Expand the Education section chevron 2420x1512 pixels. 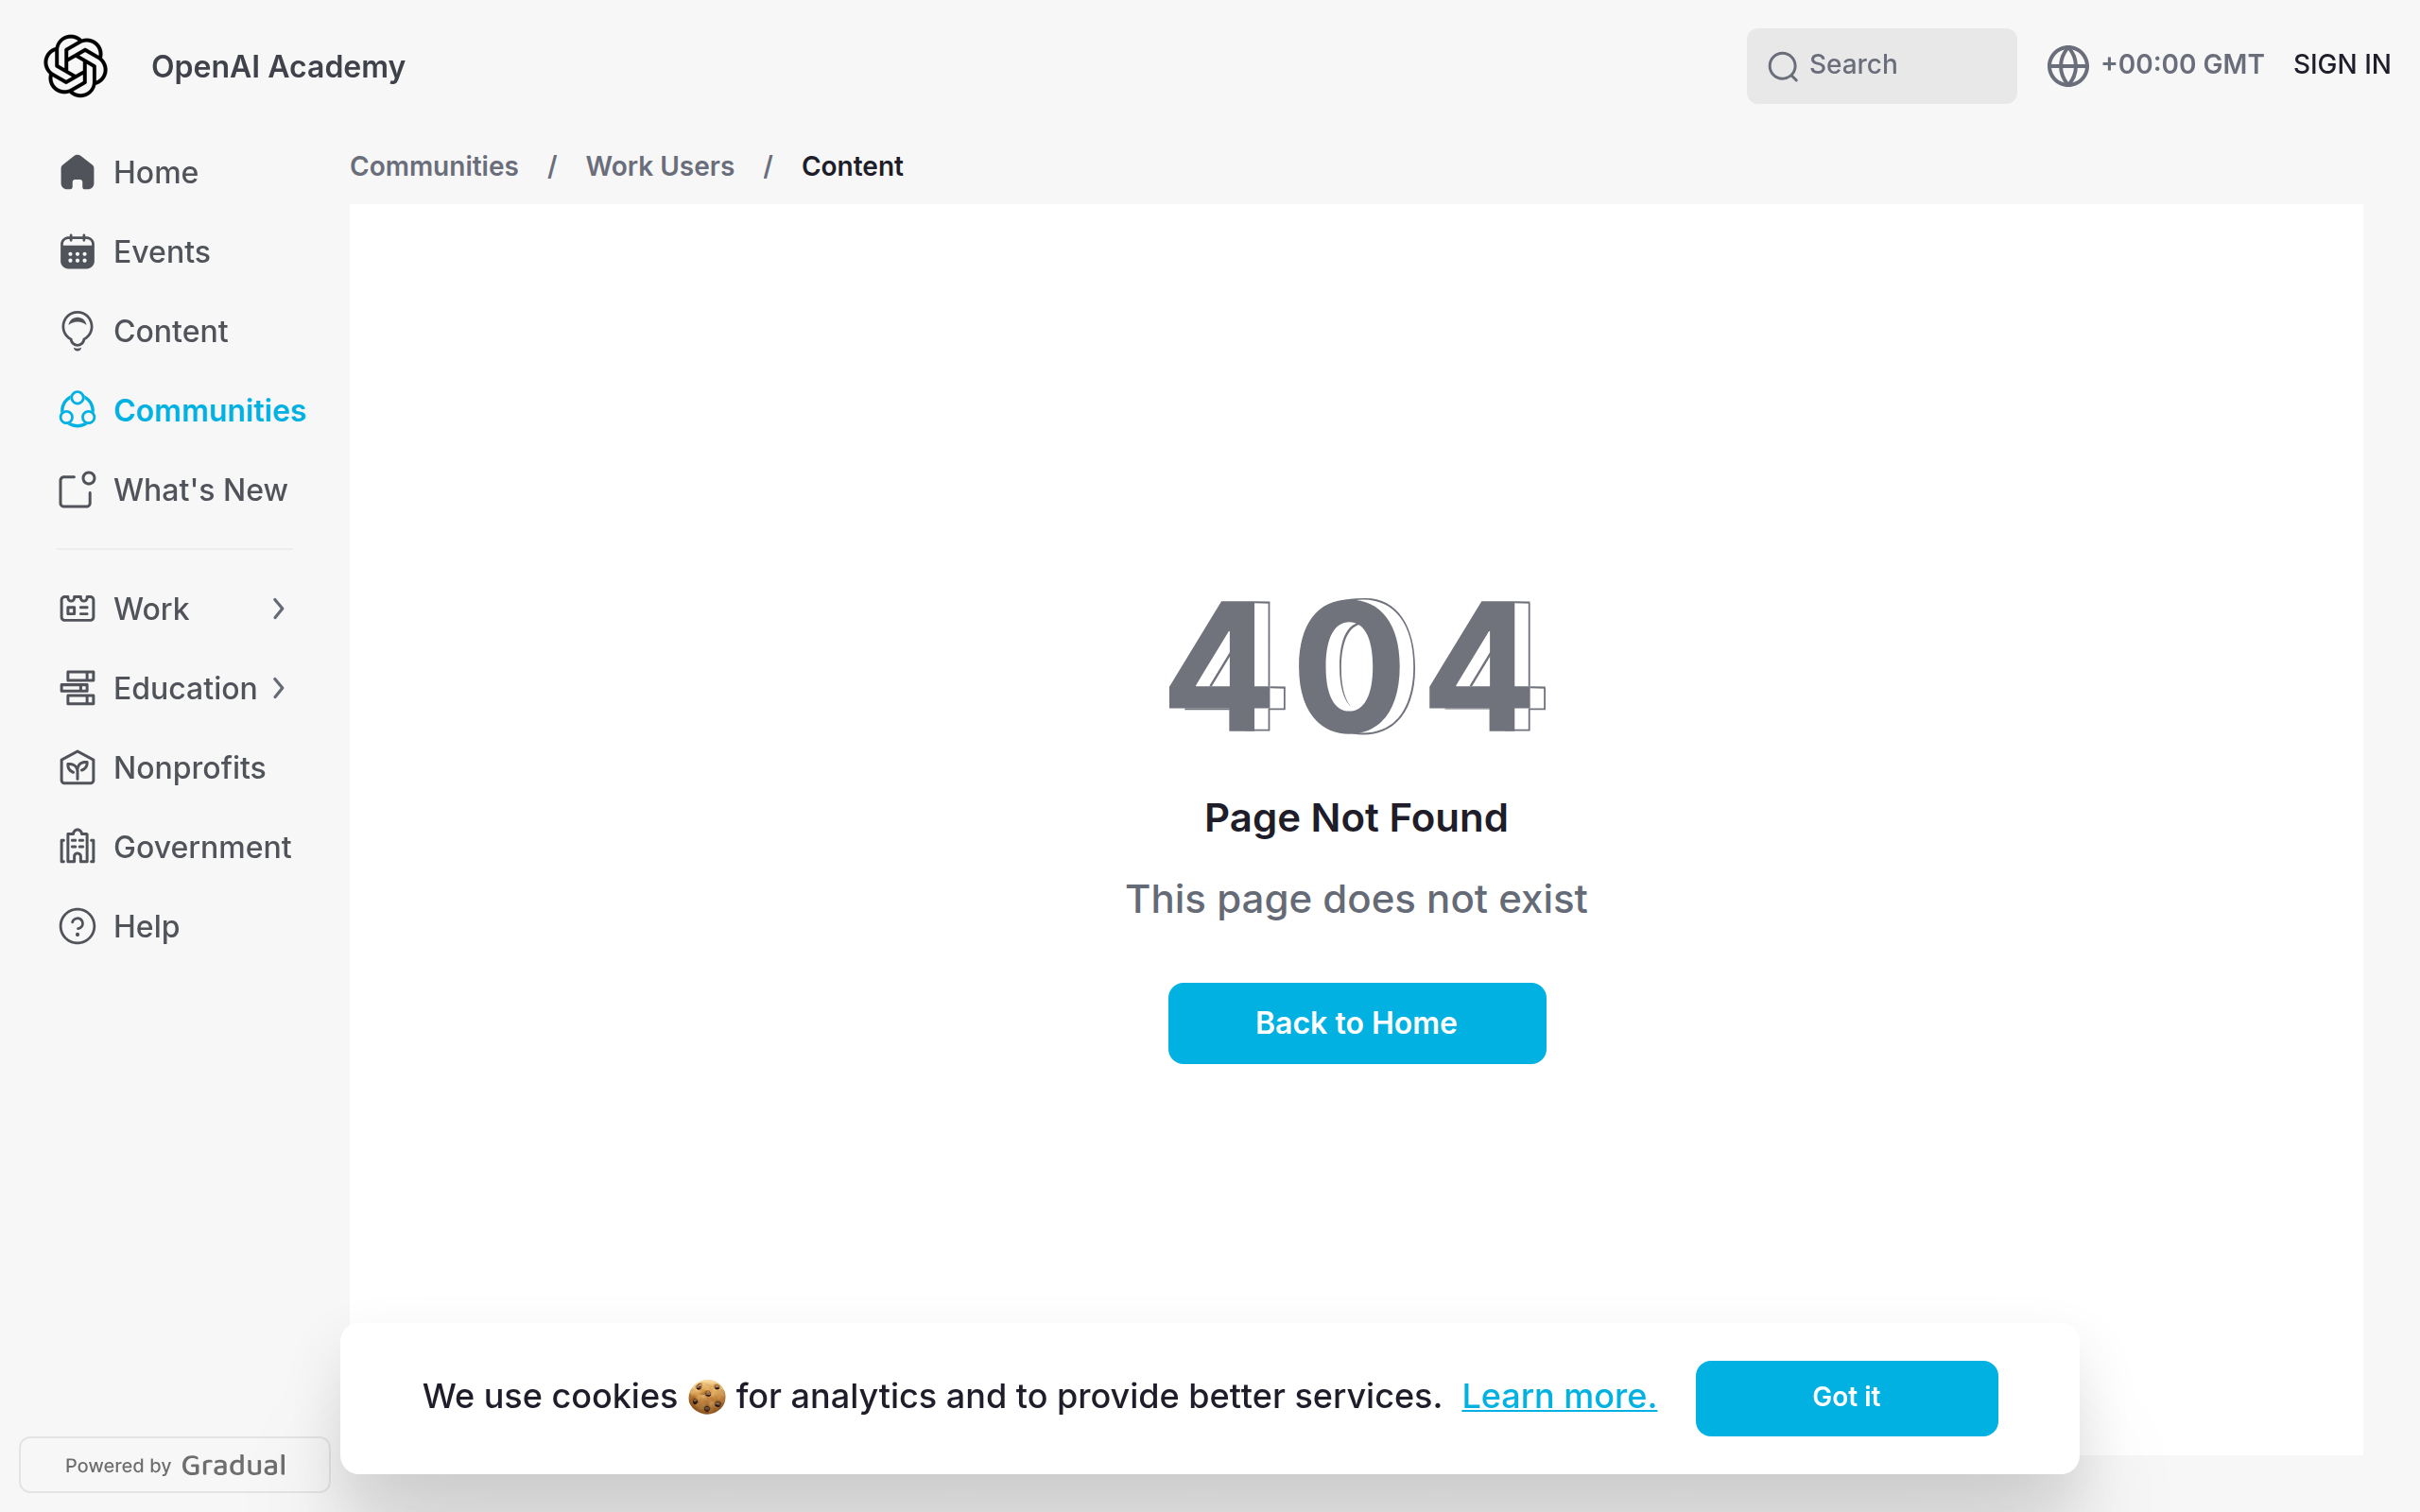(279, 688)
